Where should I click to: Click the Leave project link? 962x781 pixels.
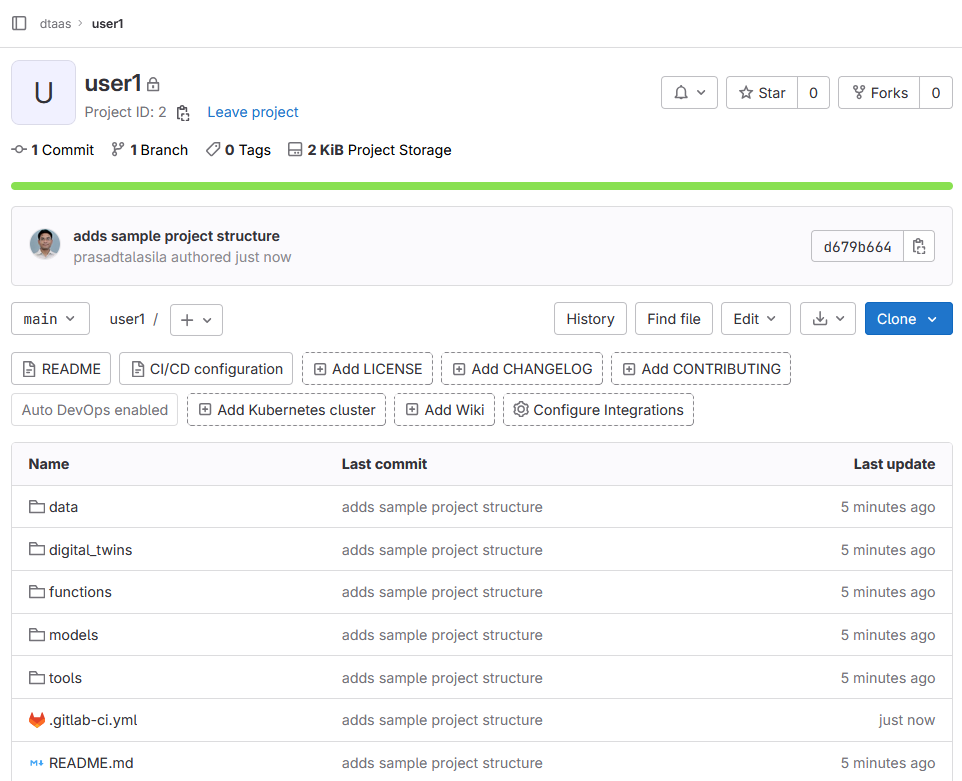tap(253, 112)
